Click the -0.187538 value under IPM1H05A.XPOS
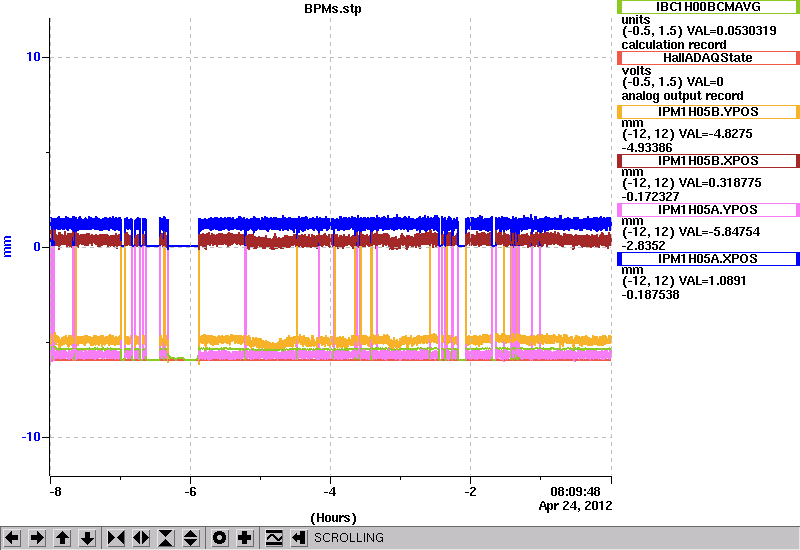This screenshot has width=800, height=550. pyautogui.click(x=650, y=295)
